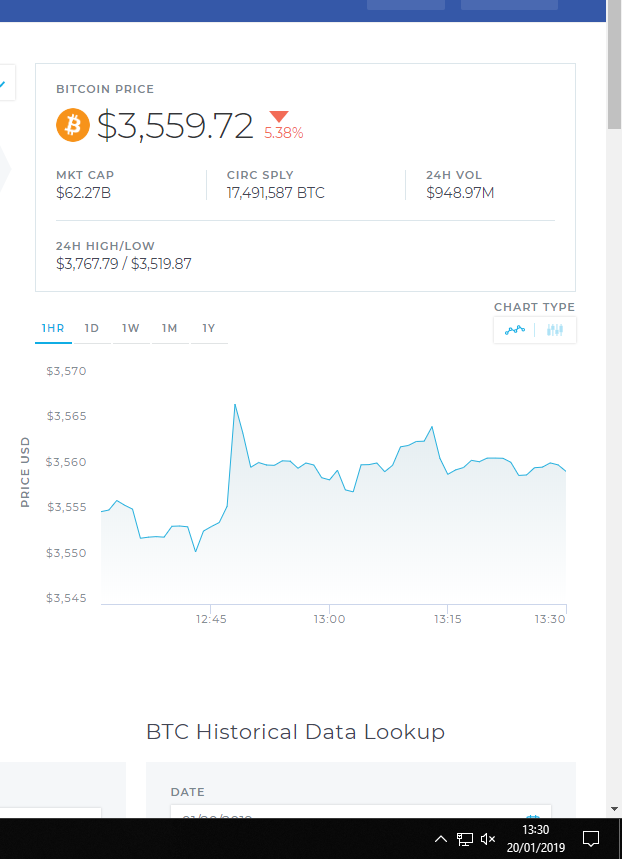Click the red price-down triangle indicator
This screenshot has width=622, height=859.
pos(279,116)
